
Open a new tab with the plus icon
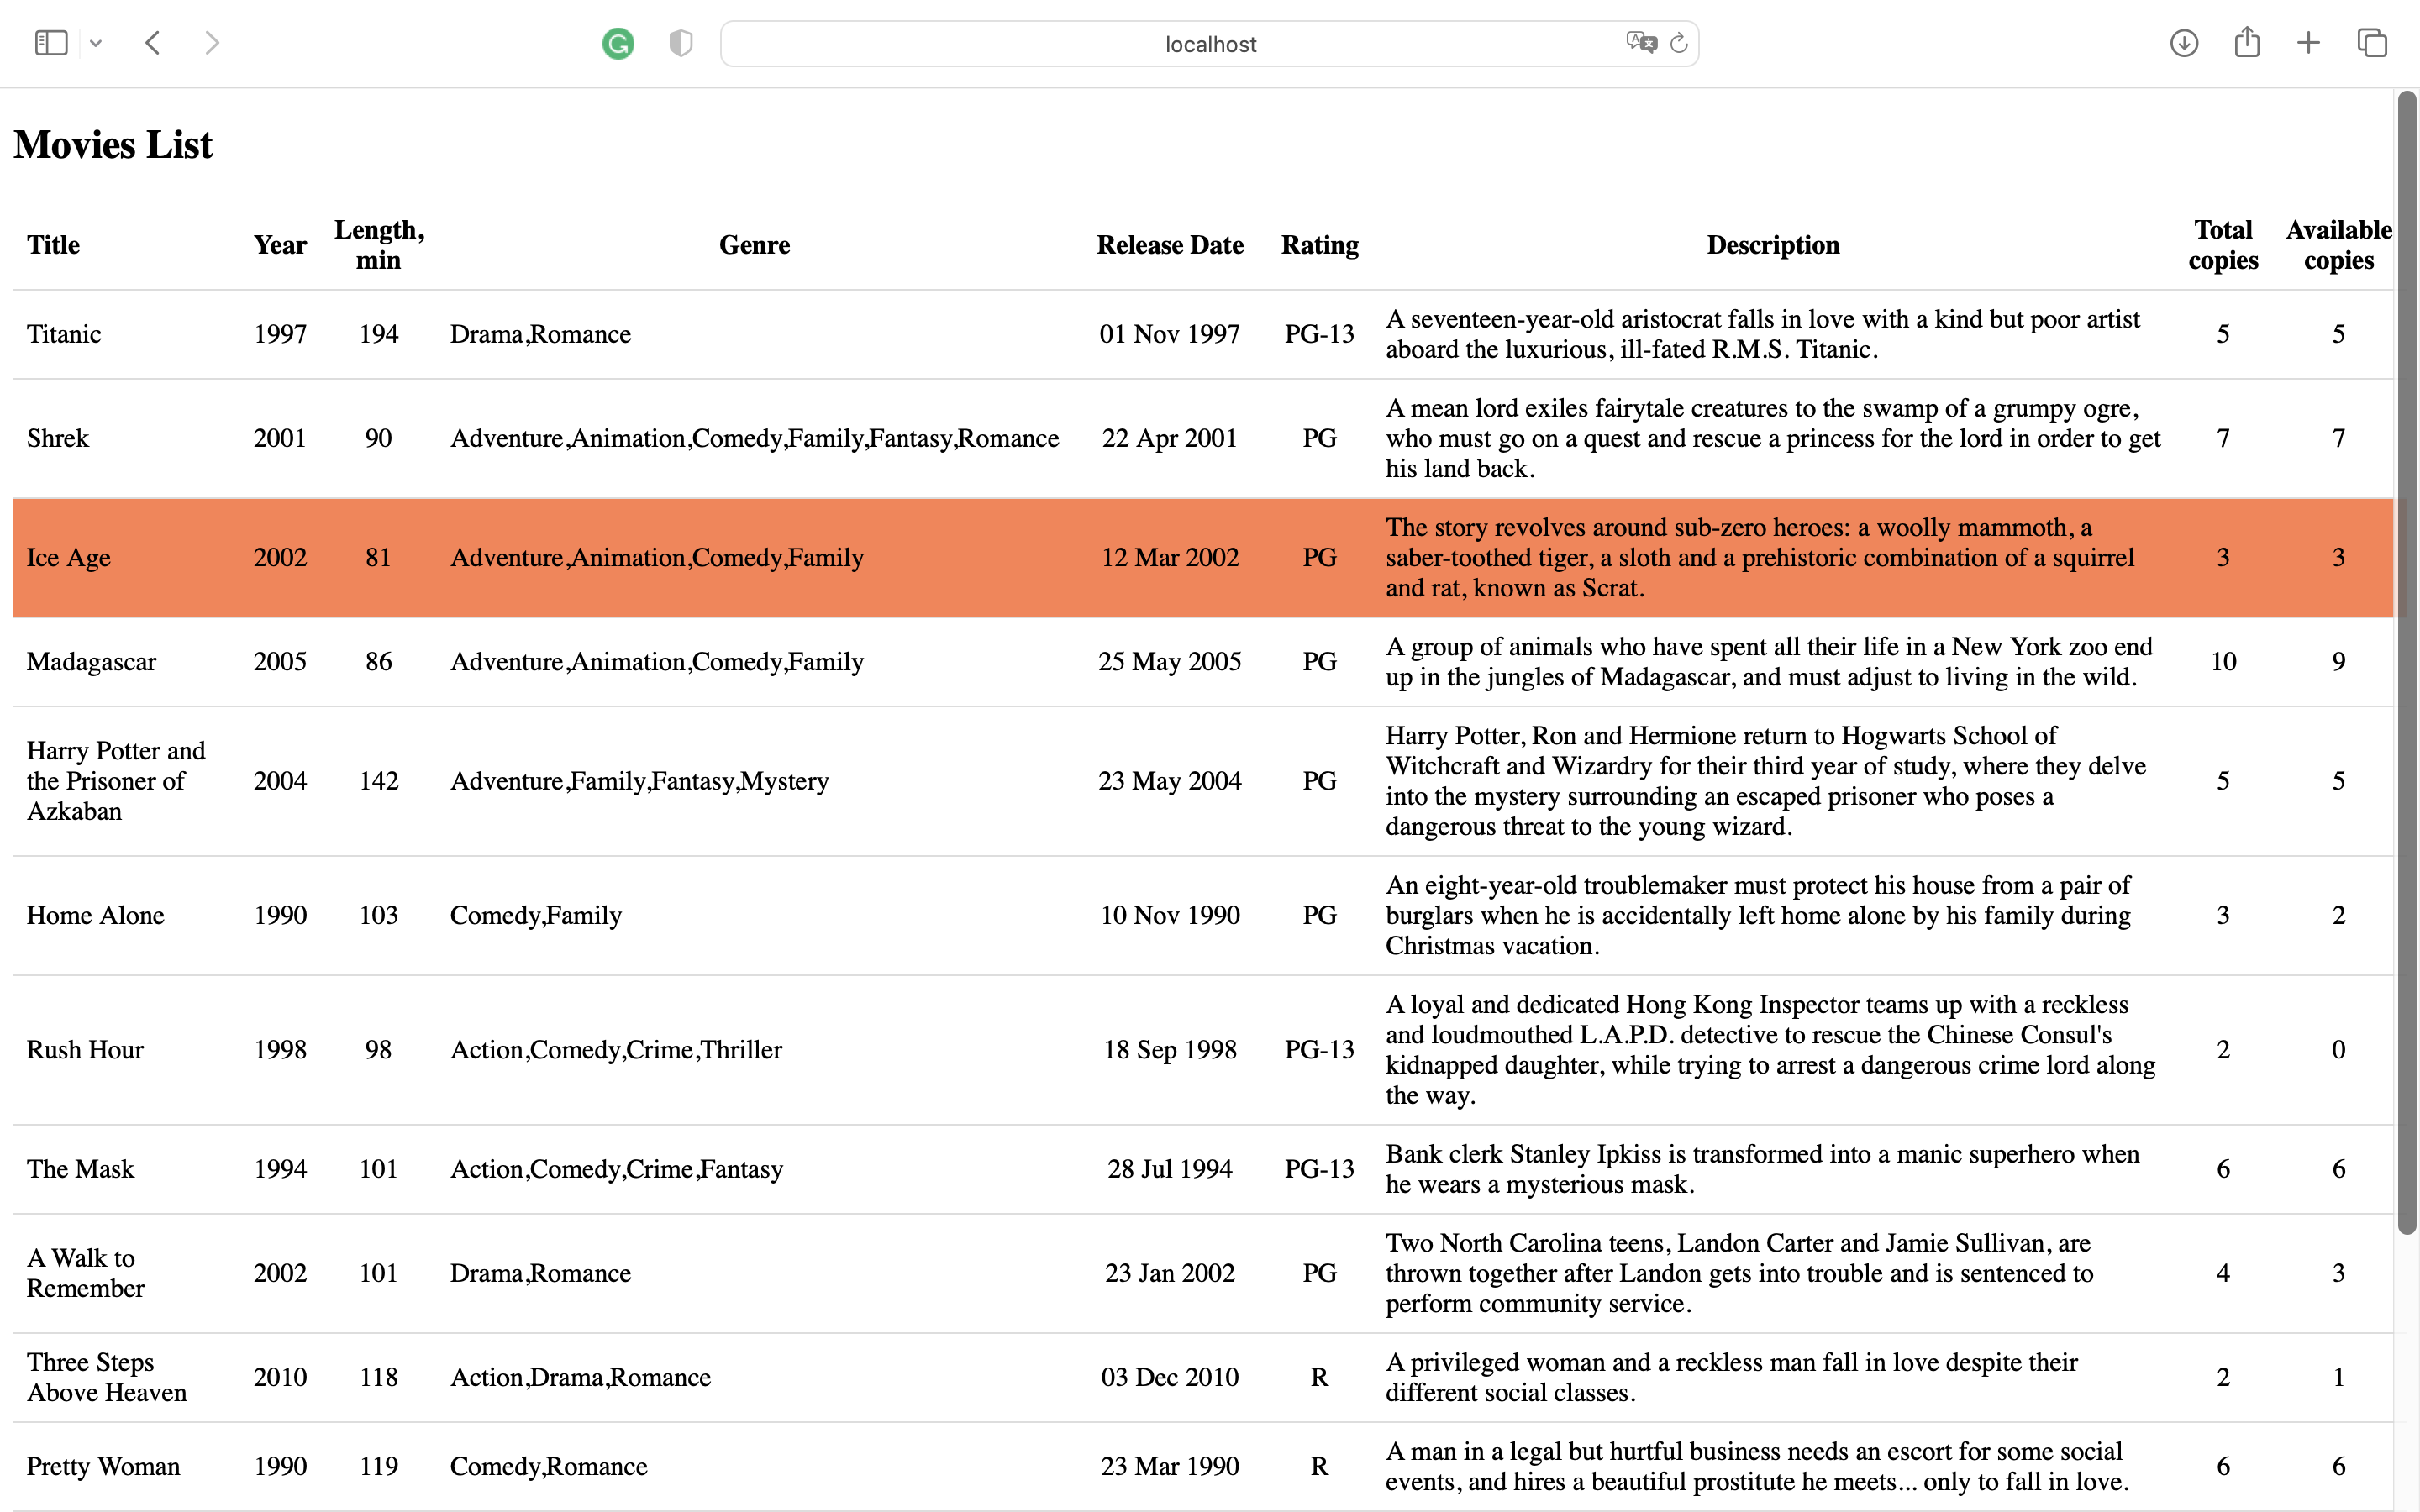[x=2308, y=43]
